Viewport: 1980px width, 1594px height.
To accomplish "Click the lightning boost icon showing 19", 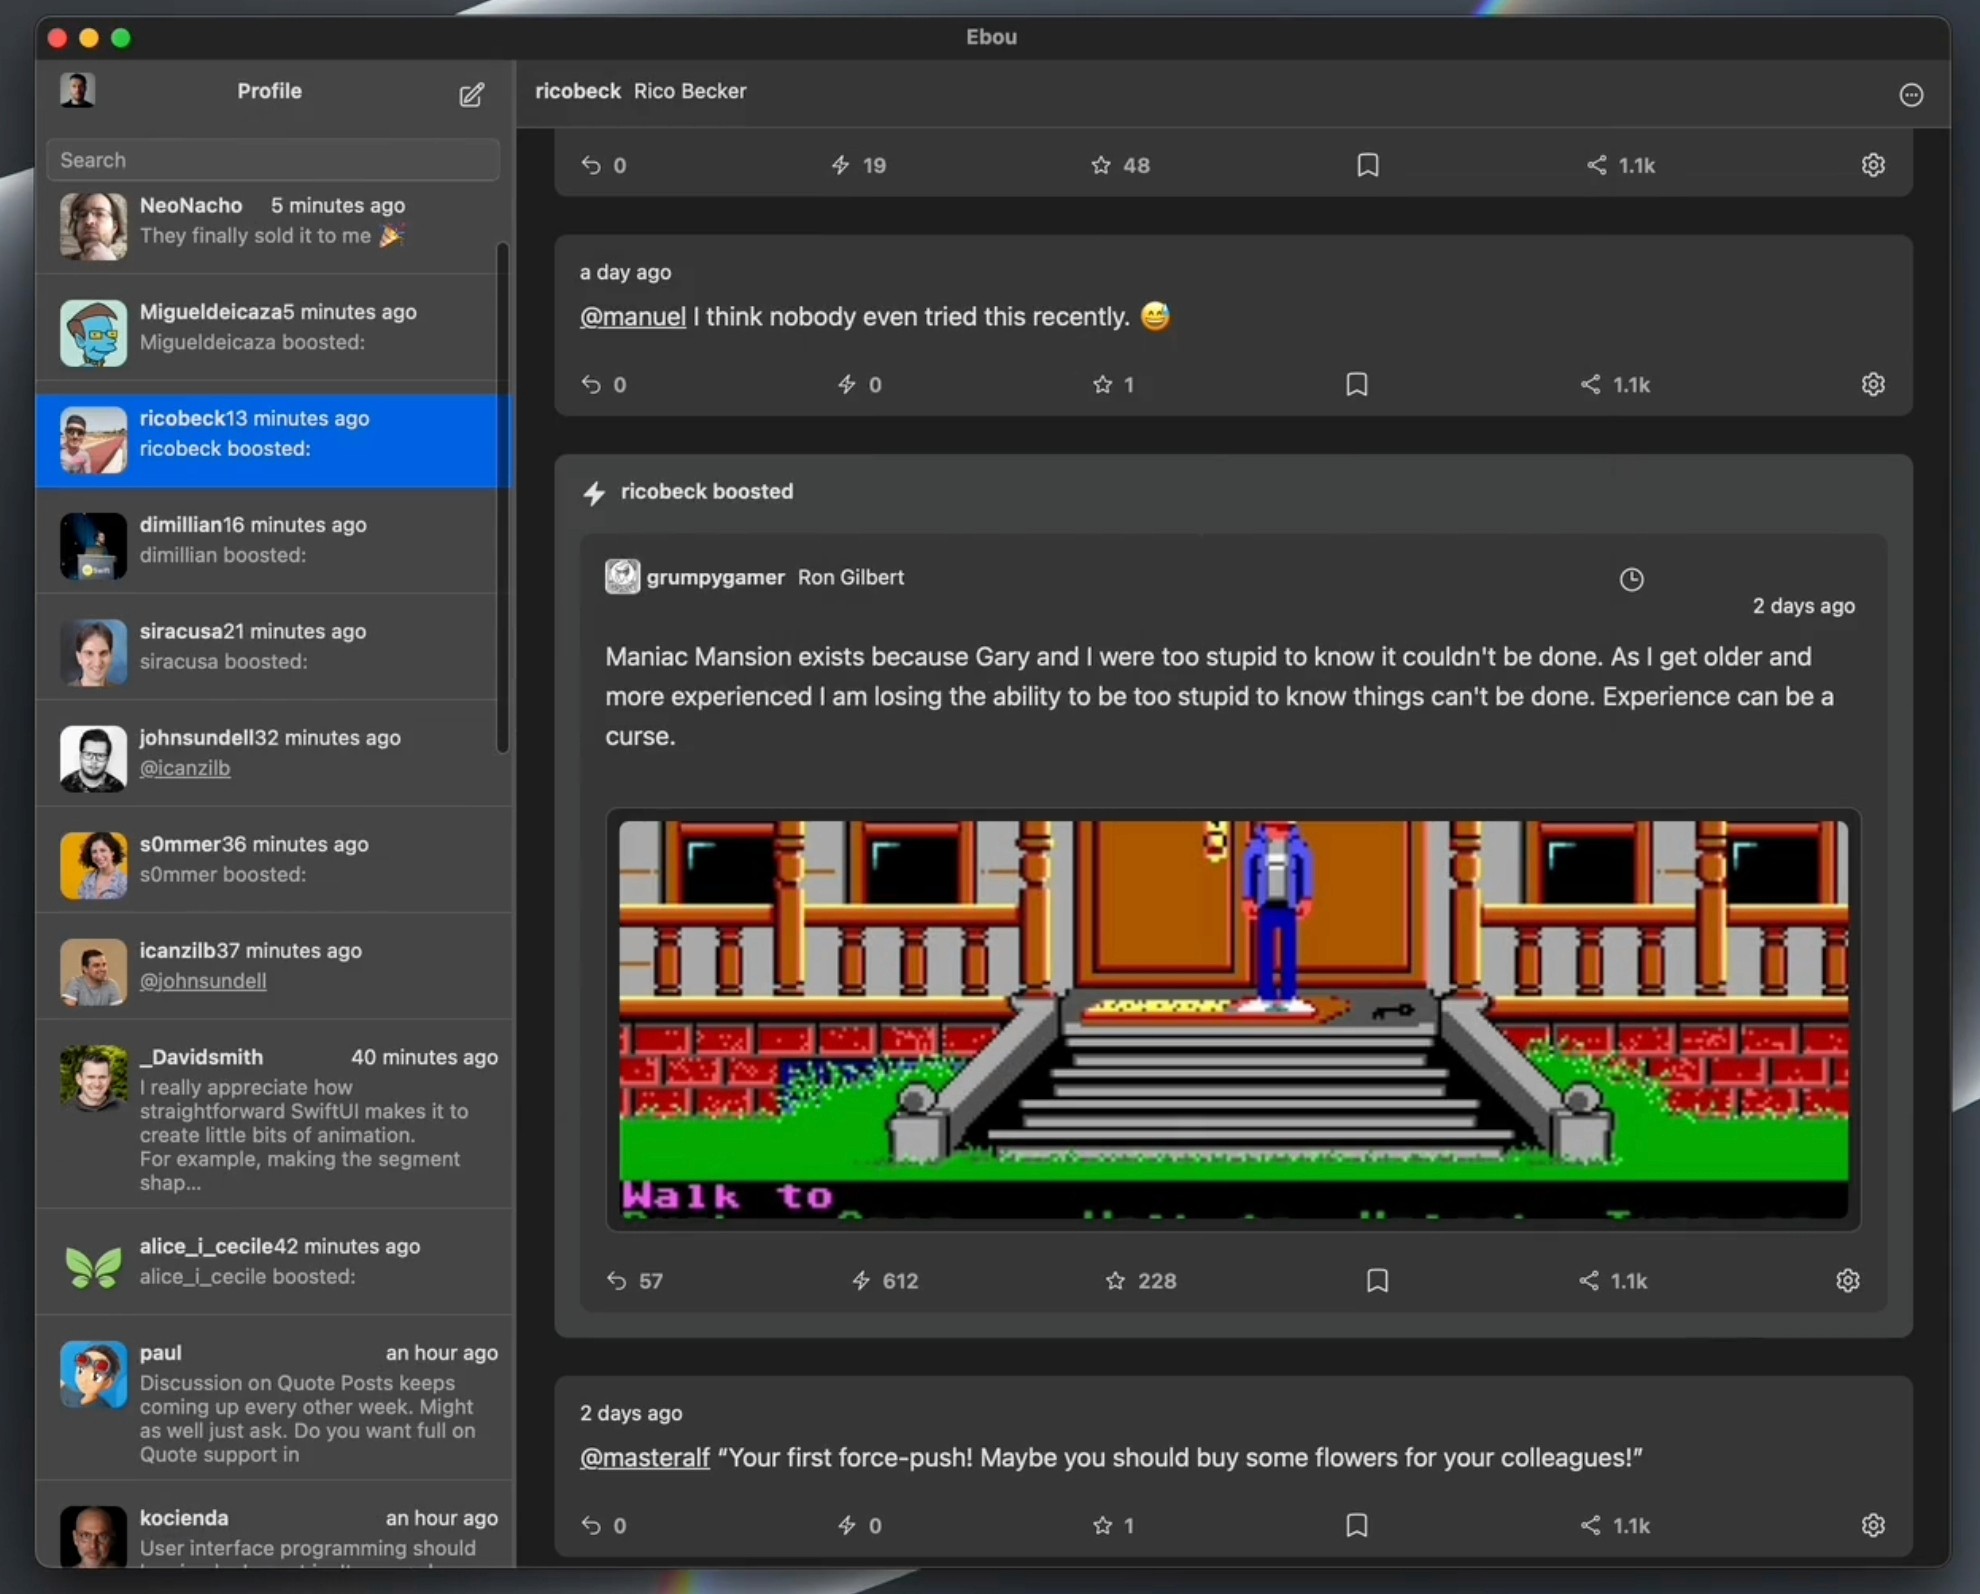I will coord(840,165).
